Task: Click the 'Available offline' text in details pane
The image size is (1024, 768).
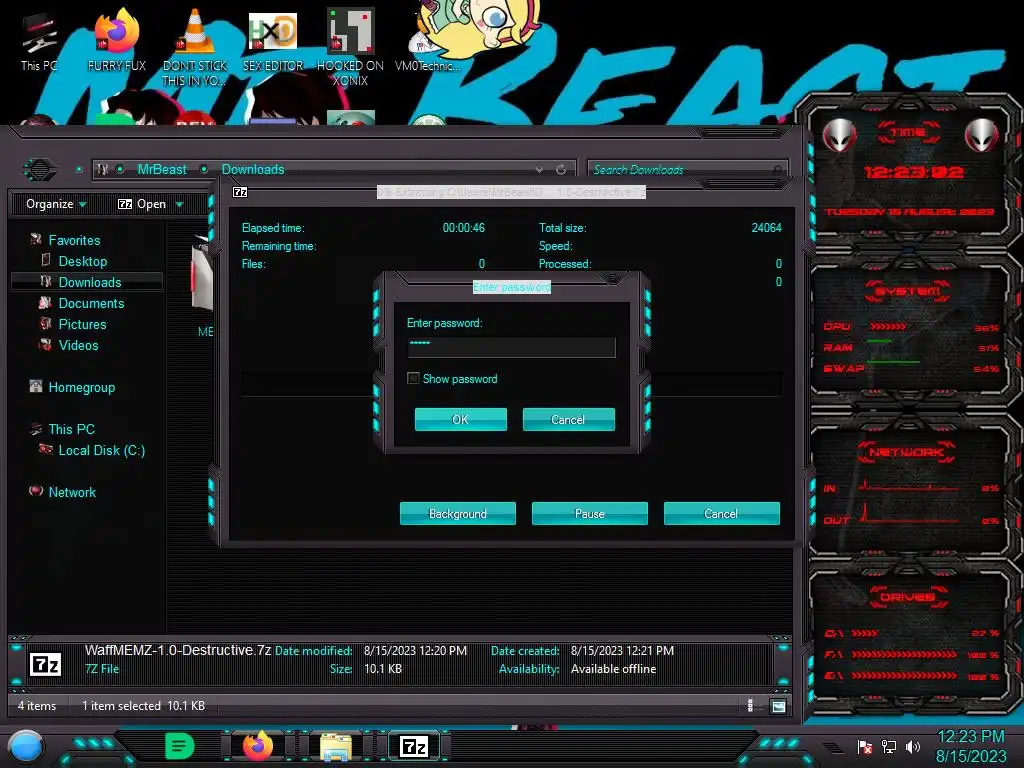Action: pyautogui.click(x=613, y=669)
